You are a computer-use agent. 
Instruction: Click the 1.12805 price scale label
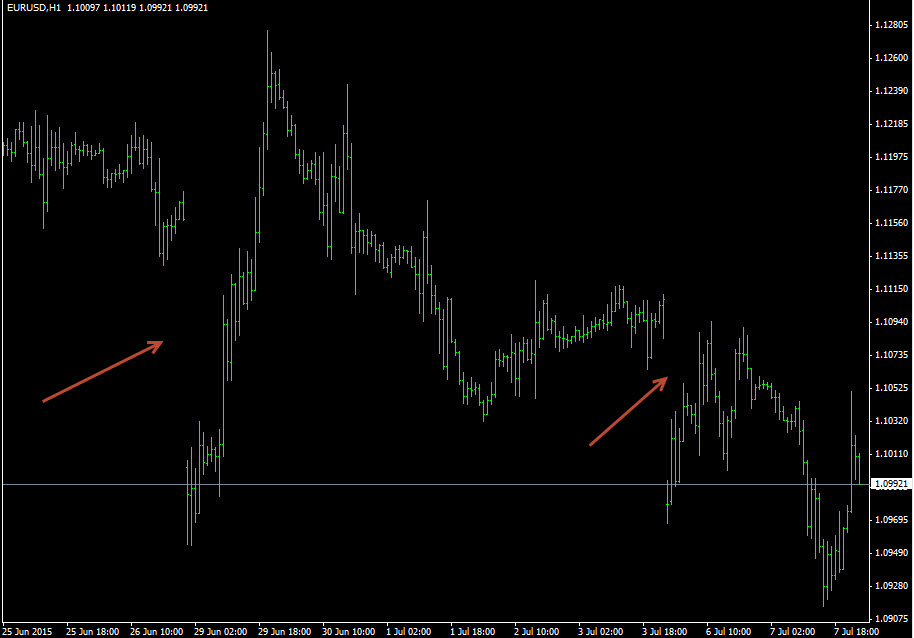coord(890,25)
